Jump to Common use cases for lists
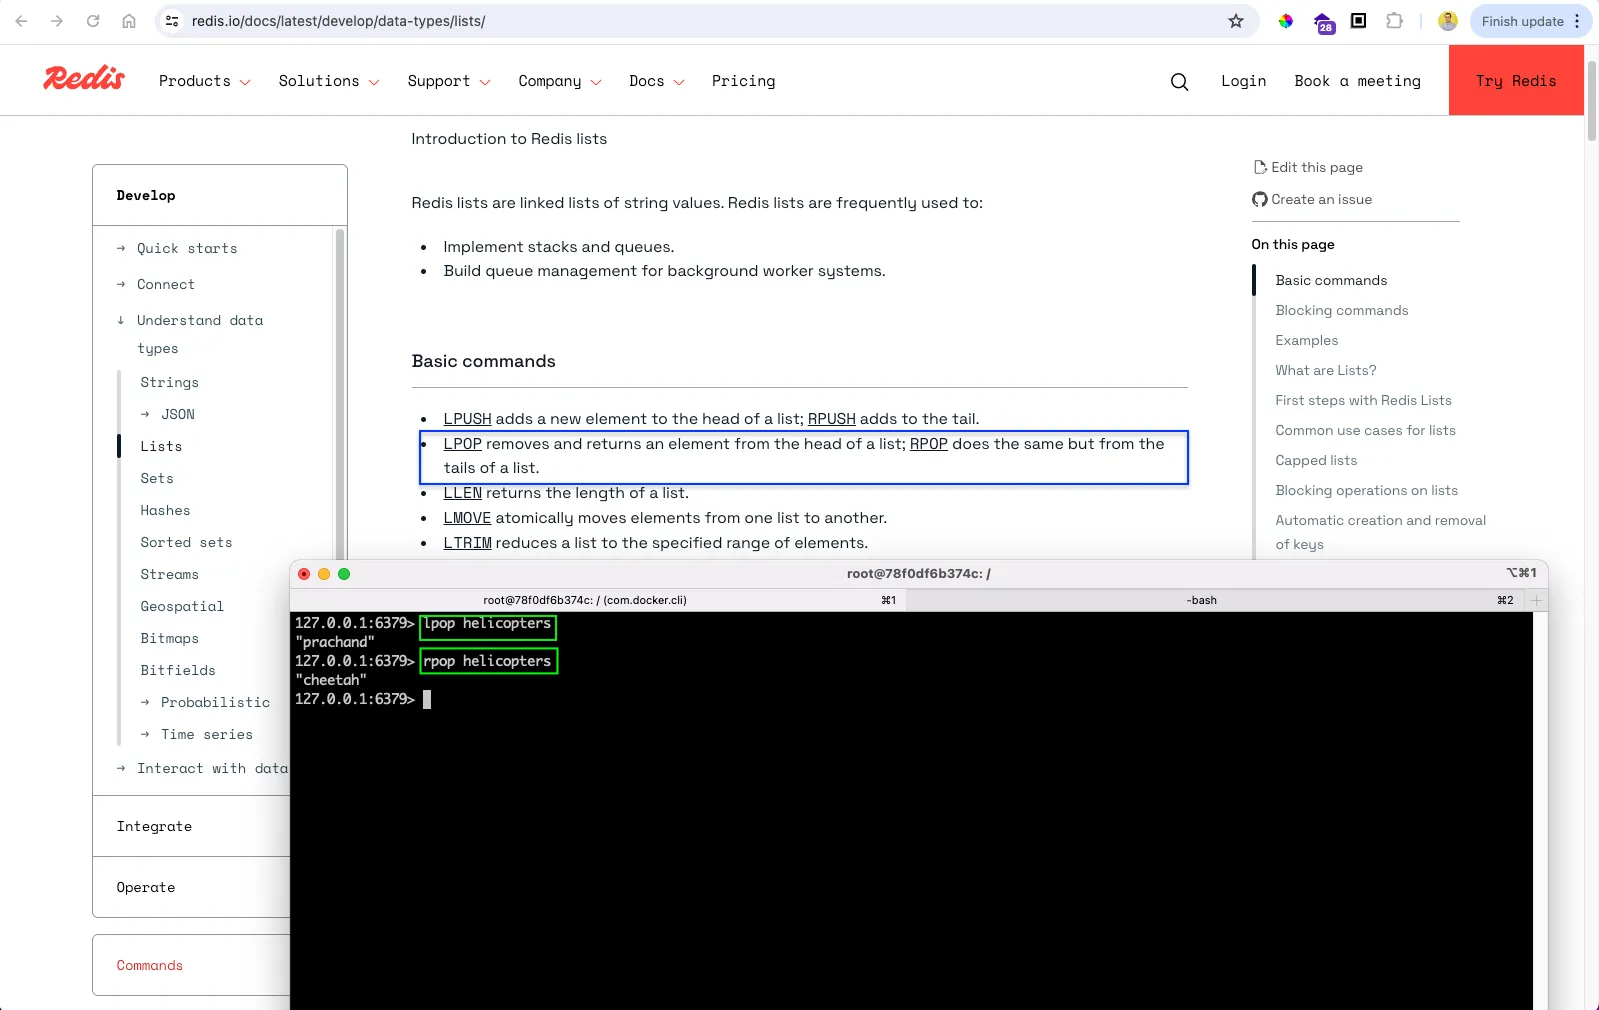Viewport: 1599px width, 1010px height. 1365,430
